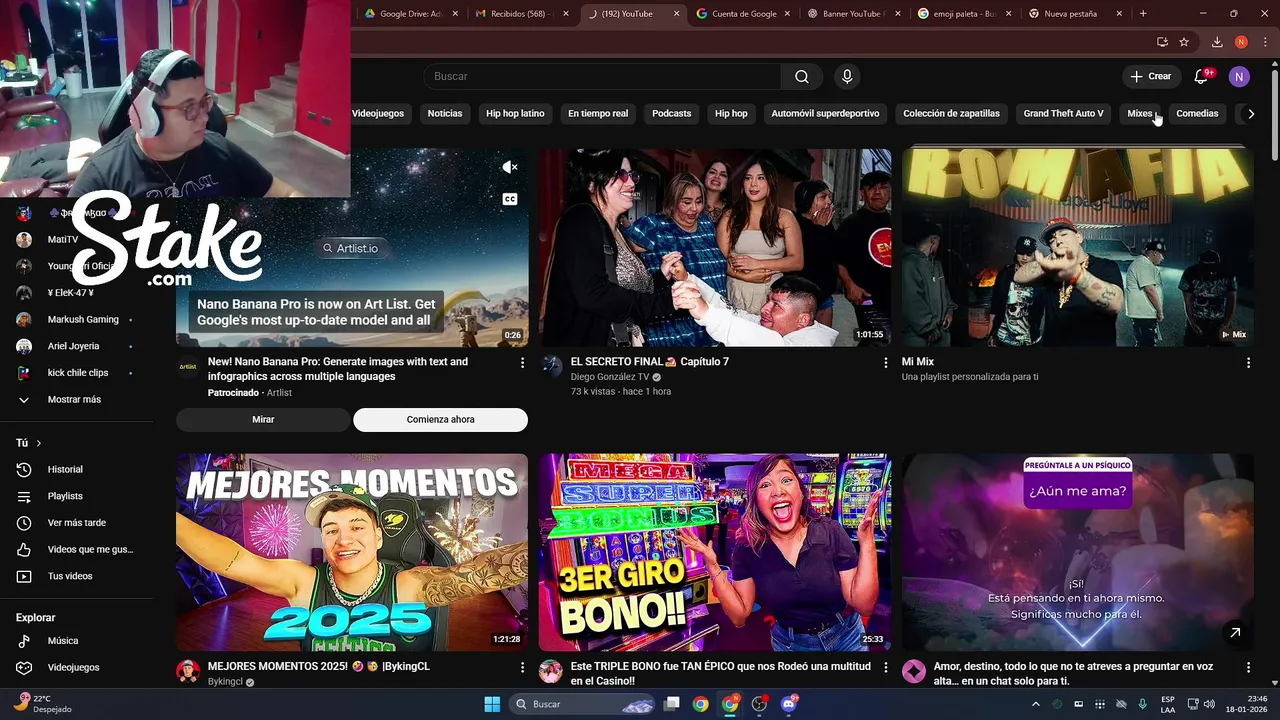Select the Podcasts filter chip

point(672,114)
